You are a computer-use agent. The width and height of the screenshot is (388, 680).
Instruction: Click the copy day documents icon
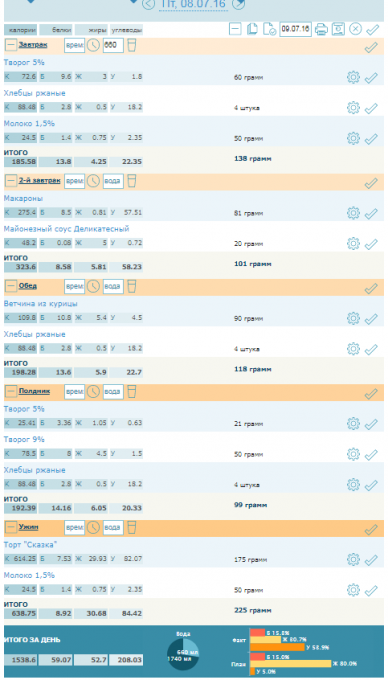[x=252, y=29]
